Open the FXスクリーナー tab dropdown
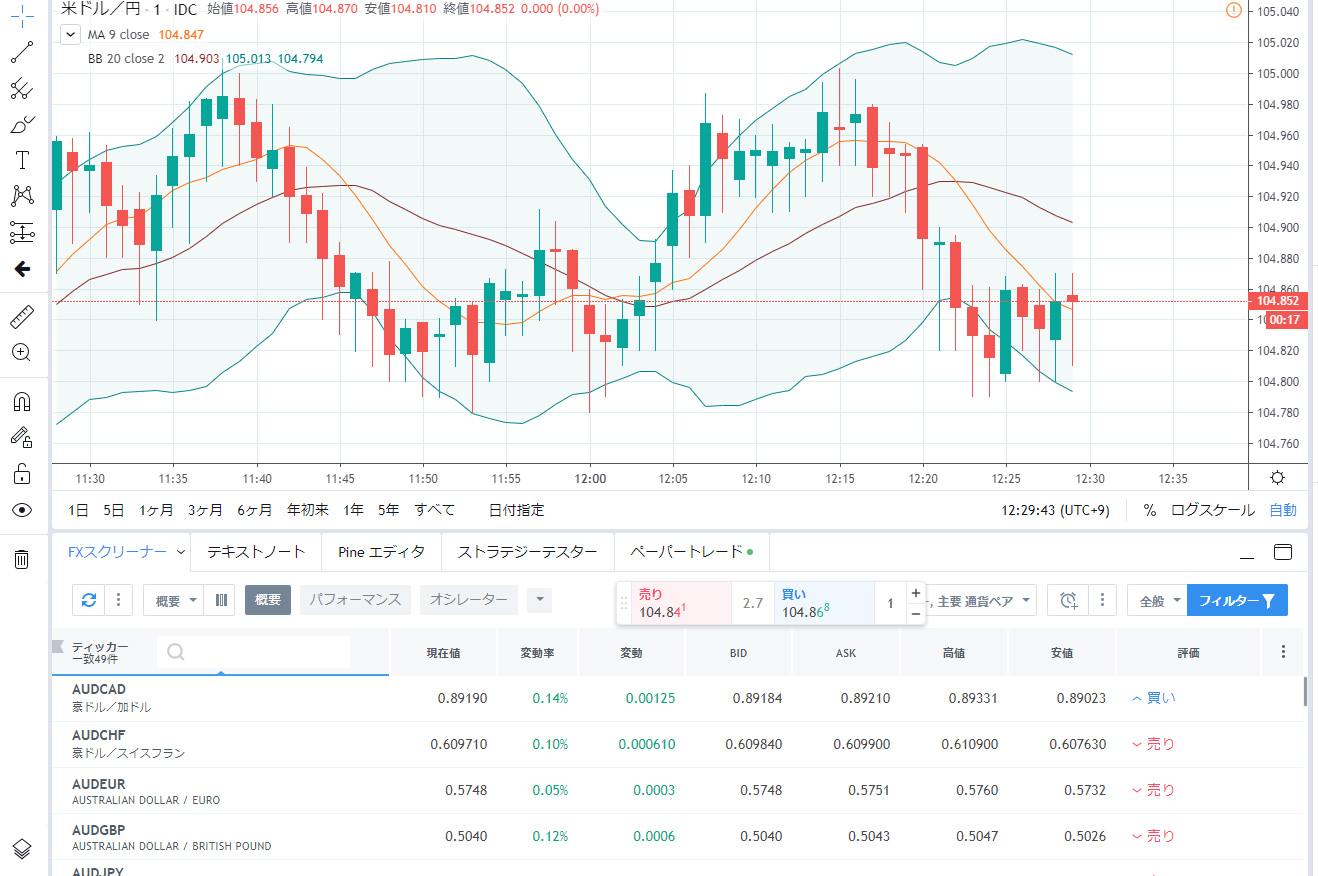The image size is (1318, 876). coord(181,551)
